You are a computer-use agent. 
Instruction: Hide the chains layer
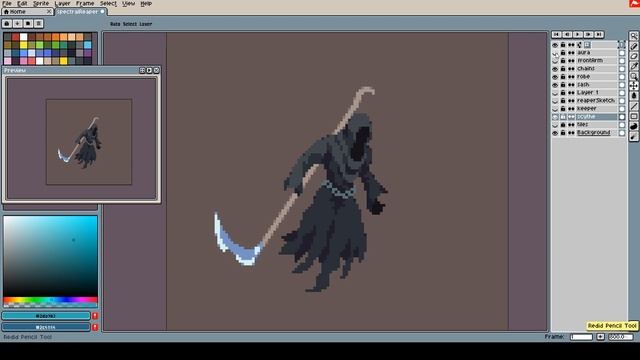[x=555, y=69]
